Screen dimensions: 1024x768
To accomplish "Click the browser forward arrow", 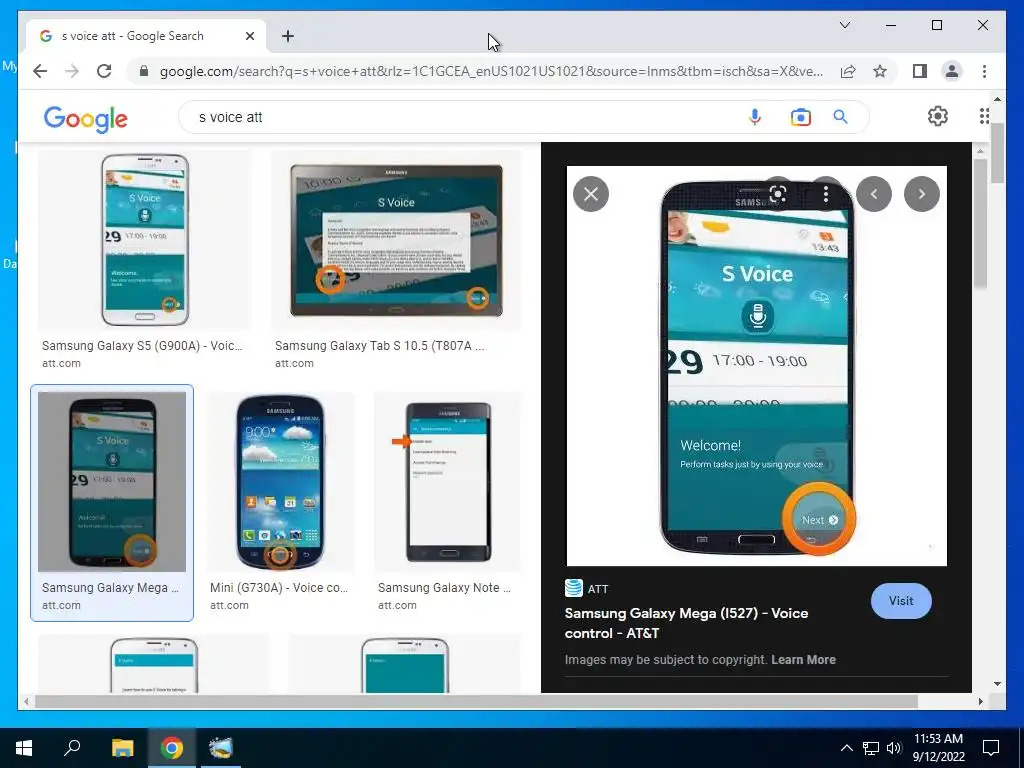I will coord(72,71).
